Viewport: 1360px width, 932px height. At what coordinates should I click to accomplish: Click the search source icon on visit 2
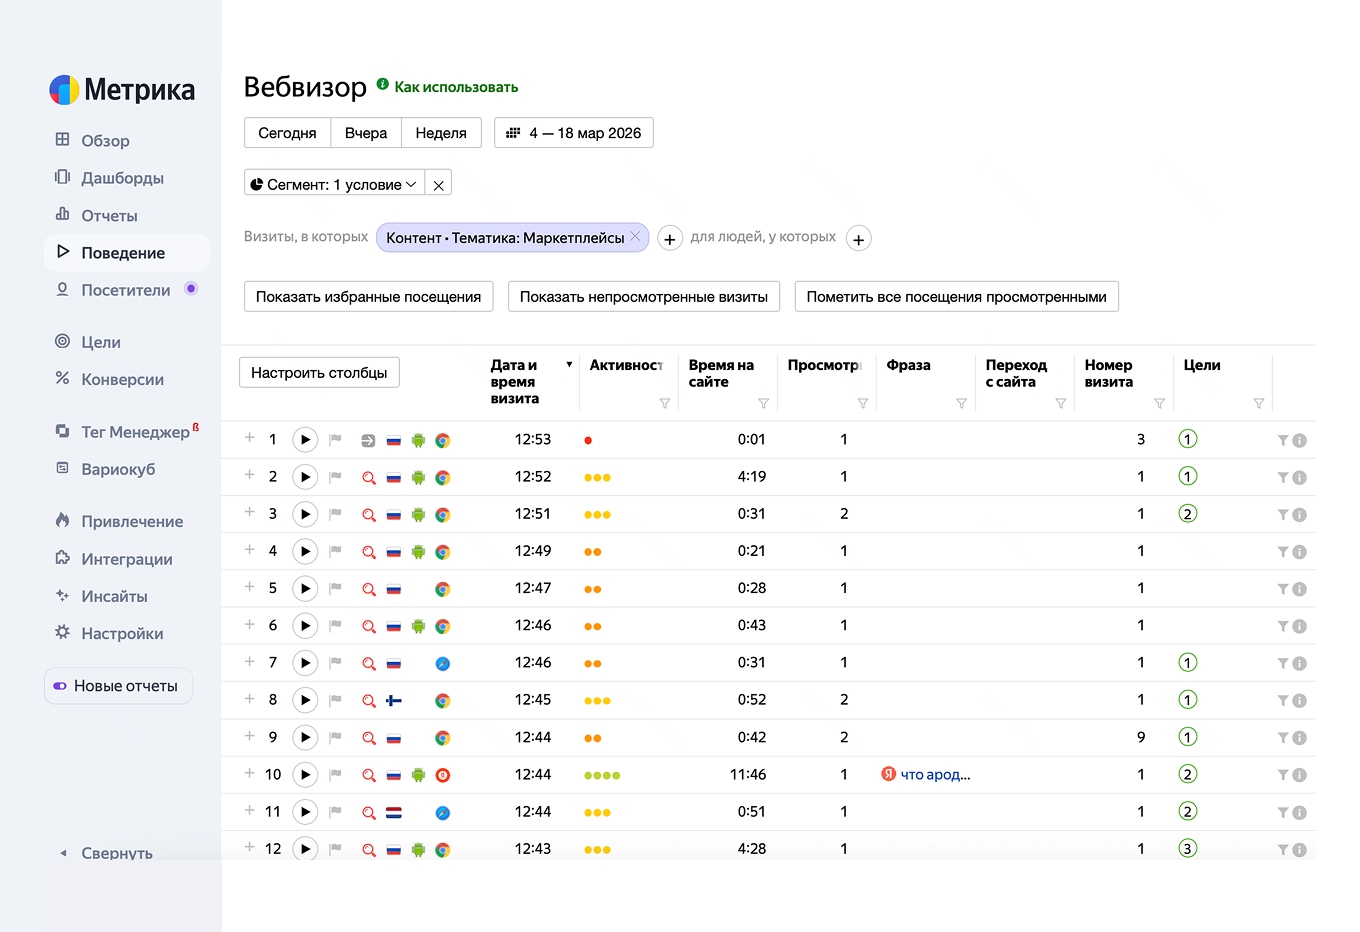tap(369, 478)
